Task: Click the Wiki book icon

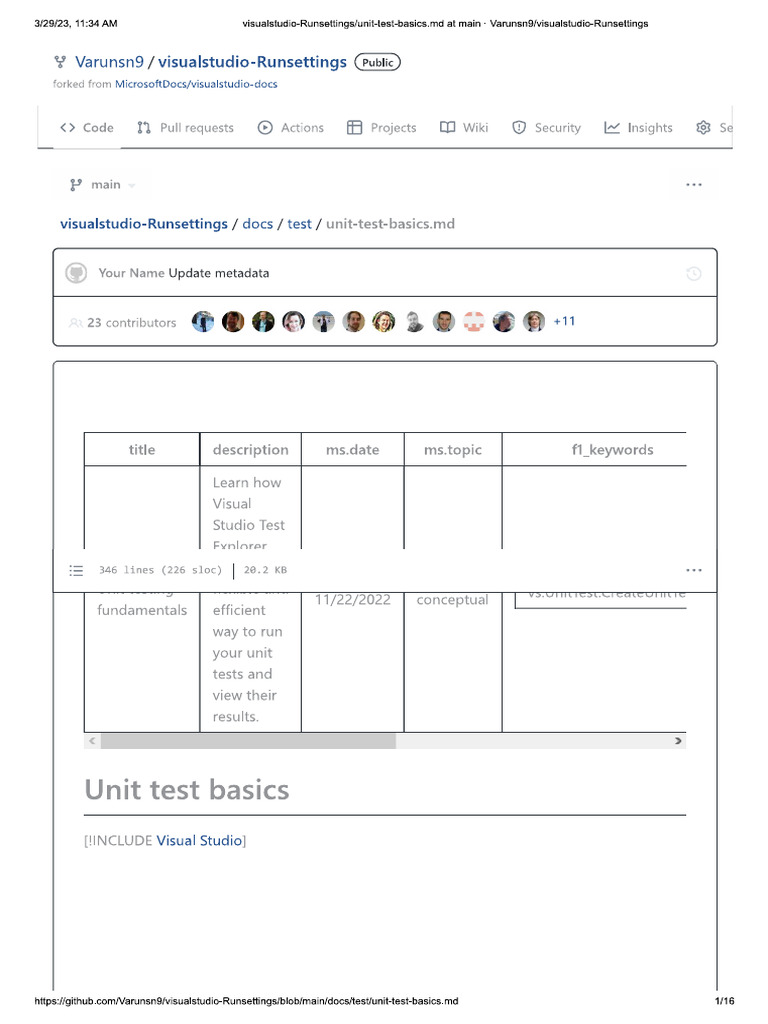Action: (x=448, y=128)
